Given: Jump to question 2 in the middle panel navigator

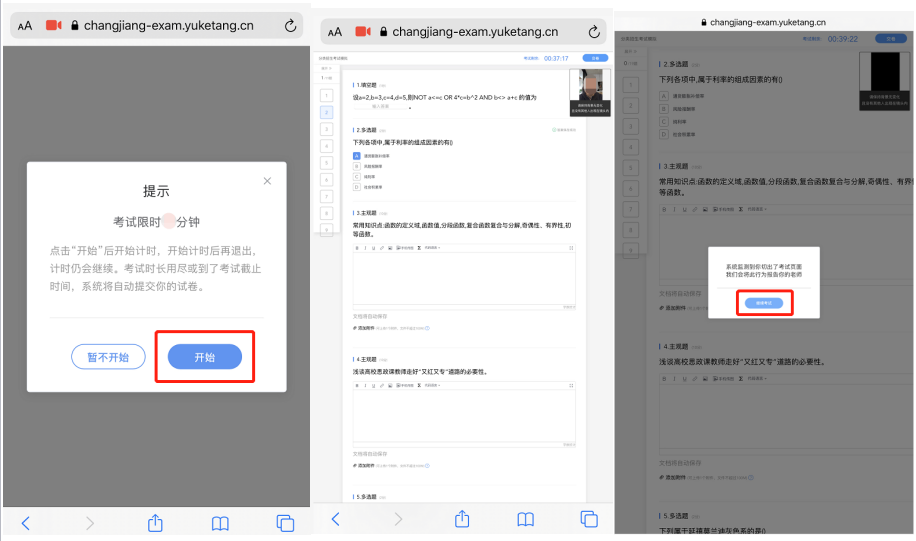Looking at the screenshot, I should tap(326, 113).
